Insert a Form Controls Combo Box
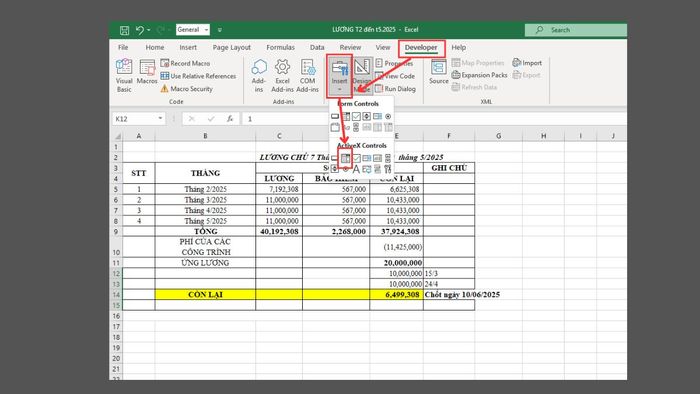Image resolution: width=700 pixels, height=394 pixels. [346, 116]
